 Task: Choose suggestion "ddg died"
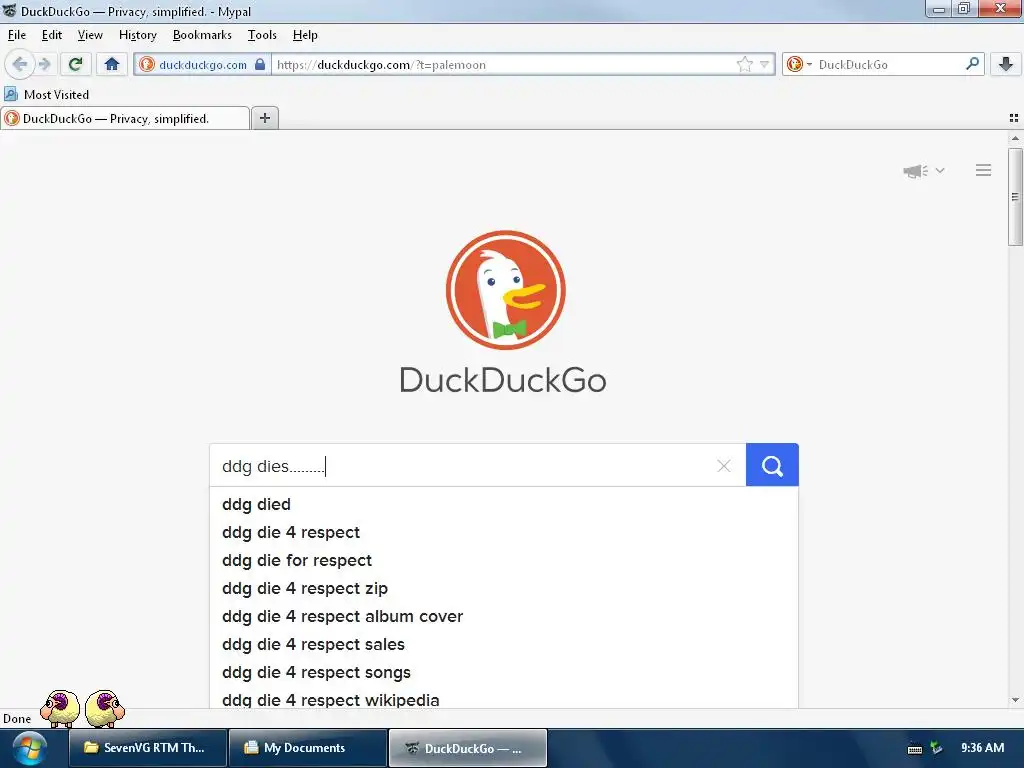pos(504,504)
